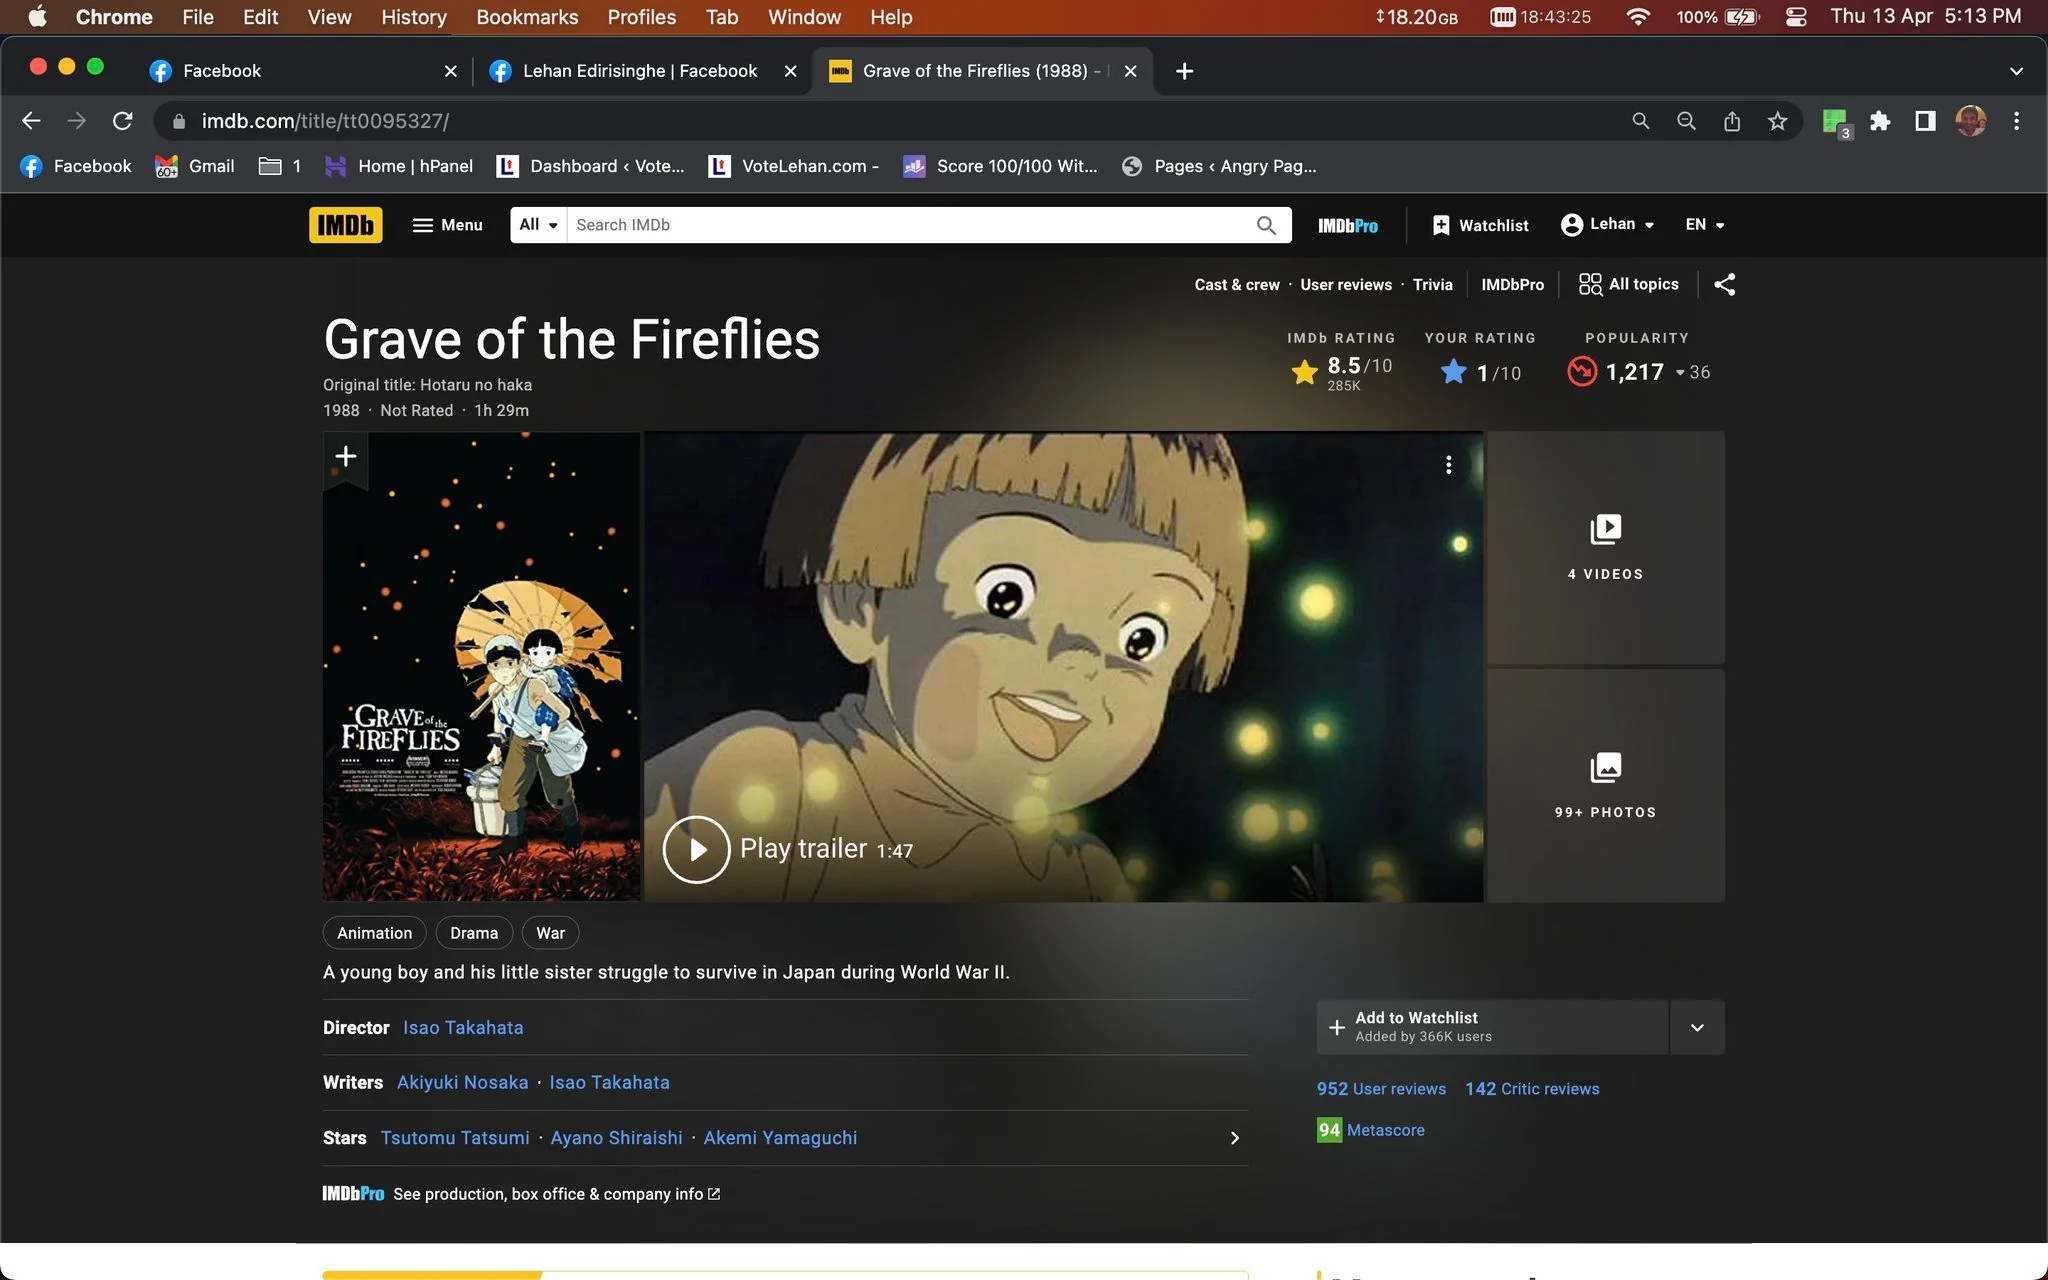Open three-dot options on trailer
Viewport: 2048px width, 1280px height.
(1448, 465)
